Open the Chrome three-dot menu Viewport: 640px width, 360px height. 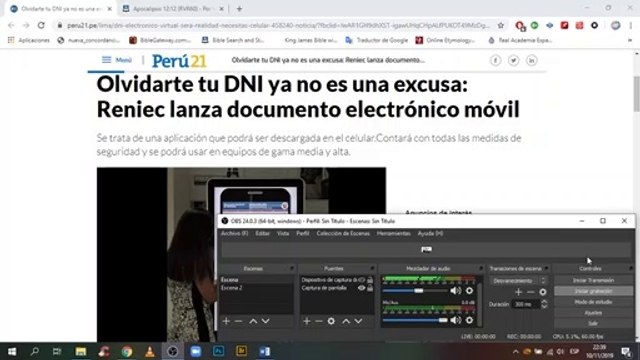pyautogui.click(x=631, y=25)
